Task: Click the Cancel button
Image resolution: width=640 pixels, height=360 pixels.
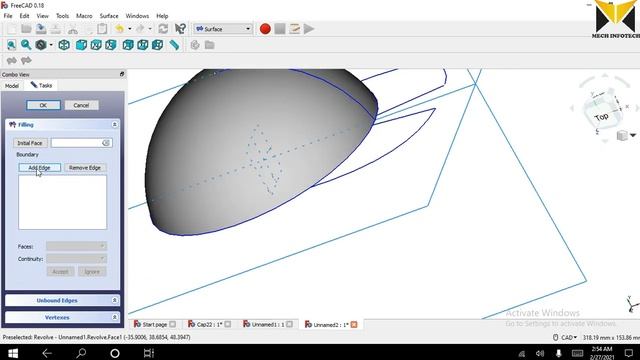Action: pyautogui.click(x=81, y=105)
